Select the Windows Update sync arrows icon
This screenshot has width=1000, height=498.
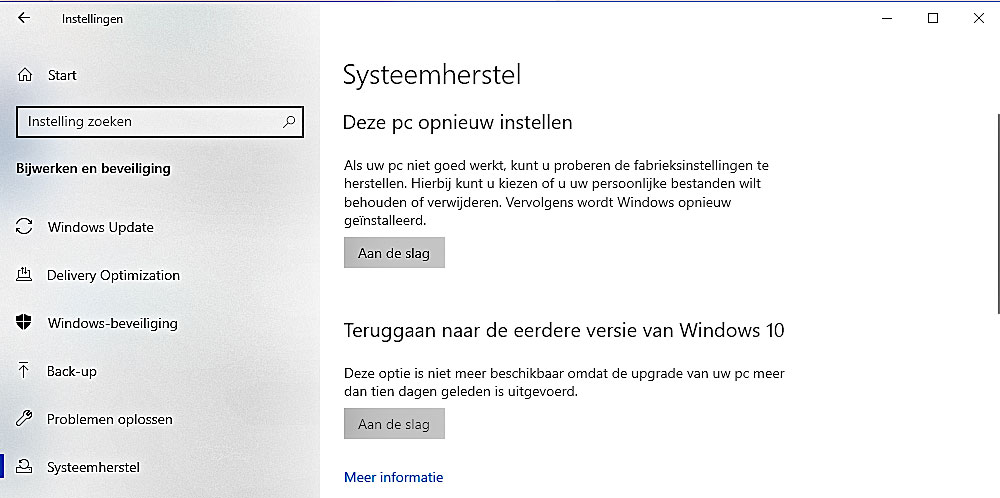point(24,227)
